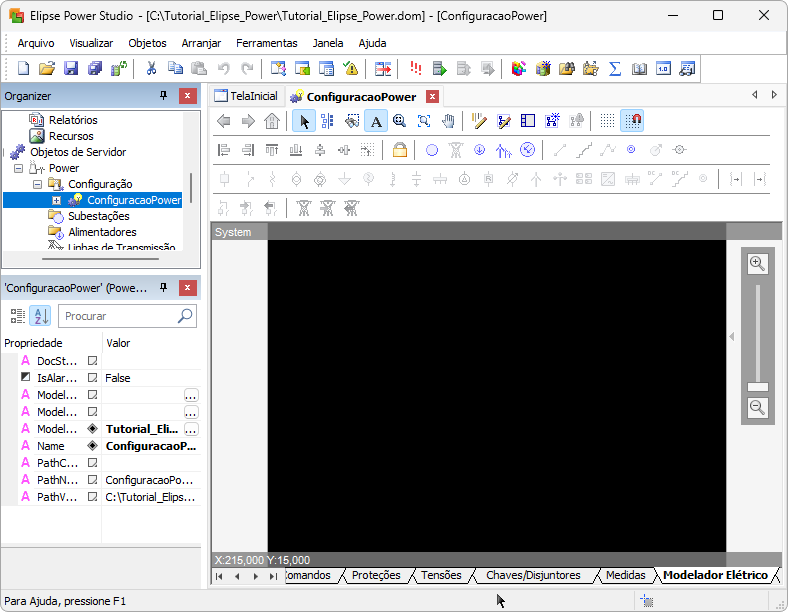Toggle the snap to grid magnet button

click(632, 121)
